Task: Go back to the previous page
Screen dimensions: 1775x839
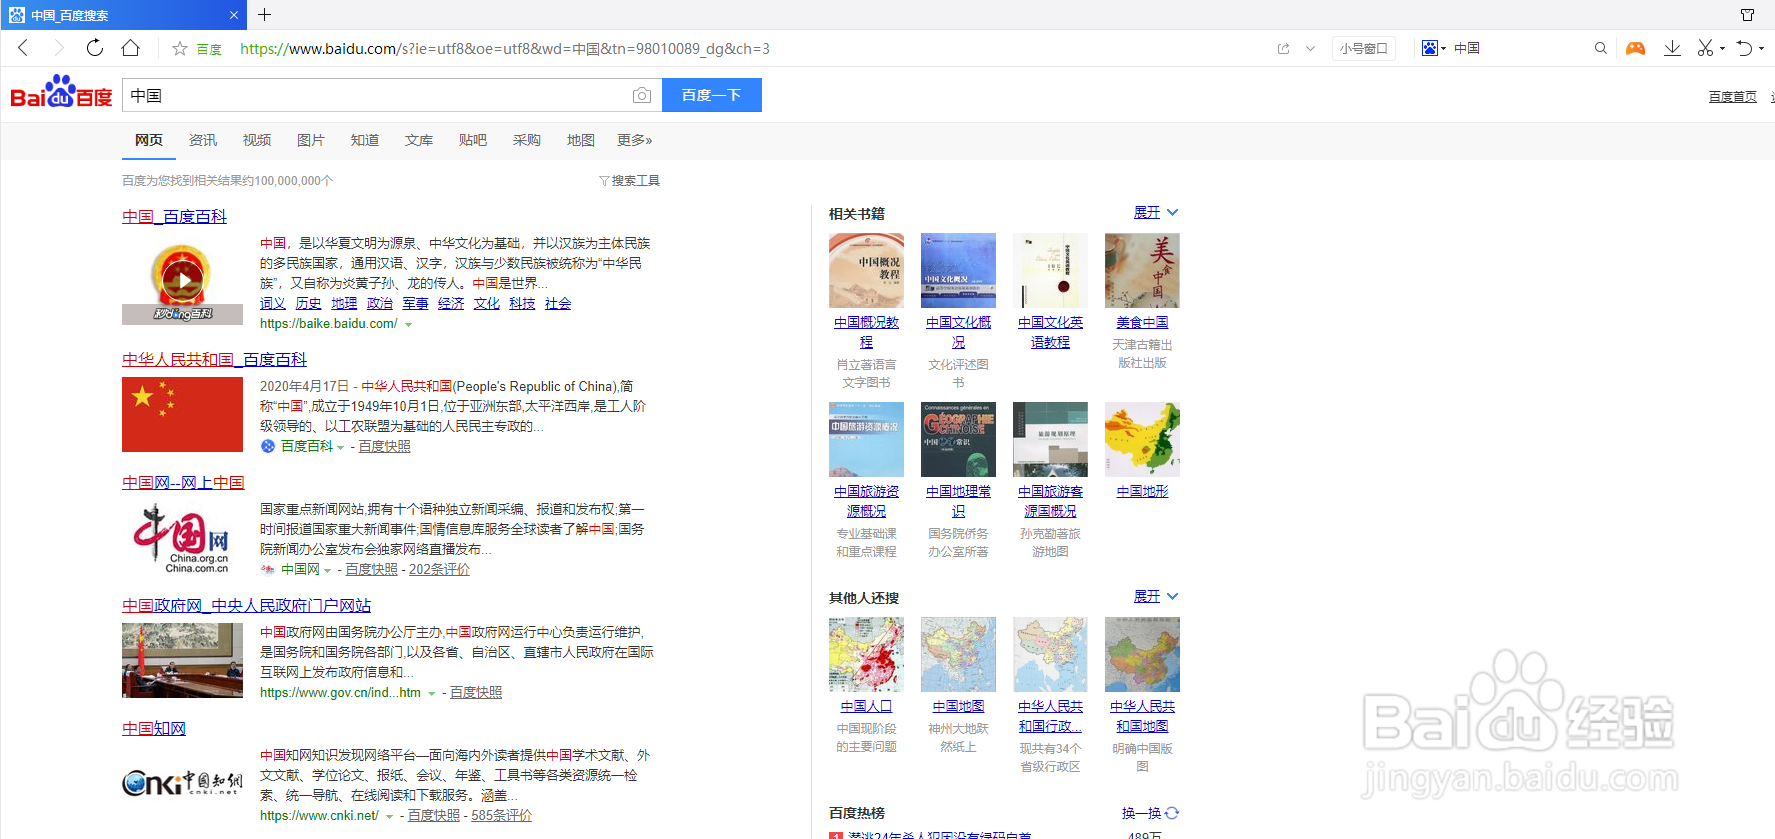Action: click(x=23, y=48)
